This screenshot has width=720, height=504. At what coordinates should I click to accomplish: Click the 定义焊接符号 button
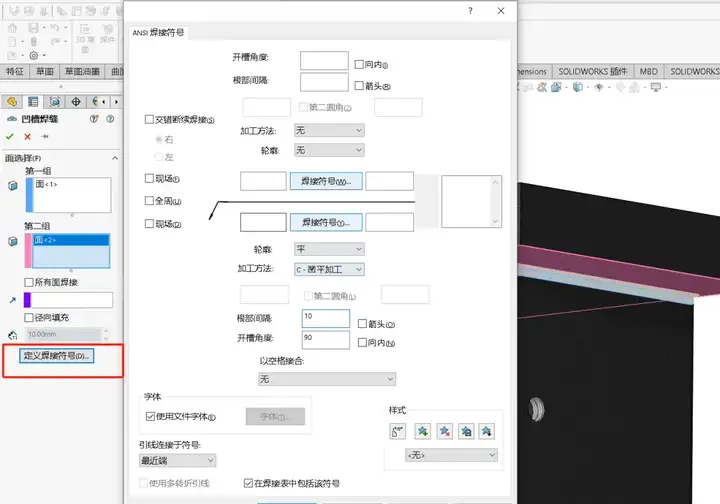tap(57, 356)
